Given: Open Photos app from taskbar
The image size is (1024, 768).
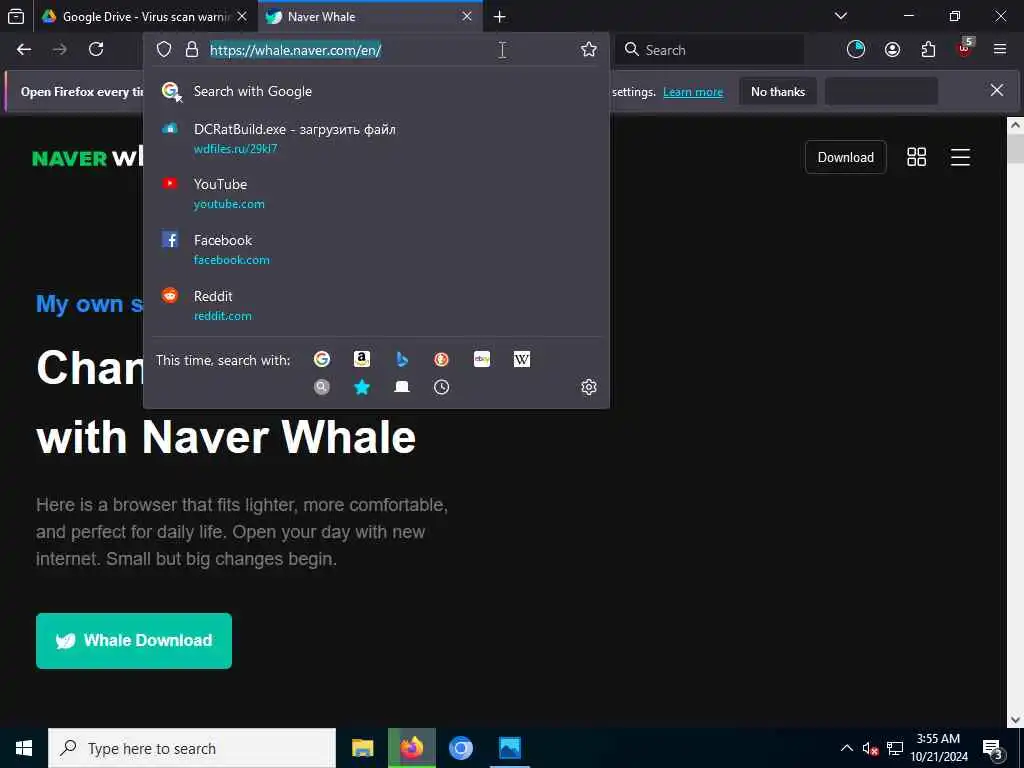Looking at the screenshot, I should click(x=509, y=748).
